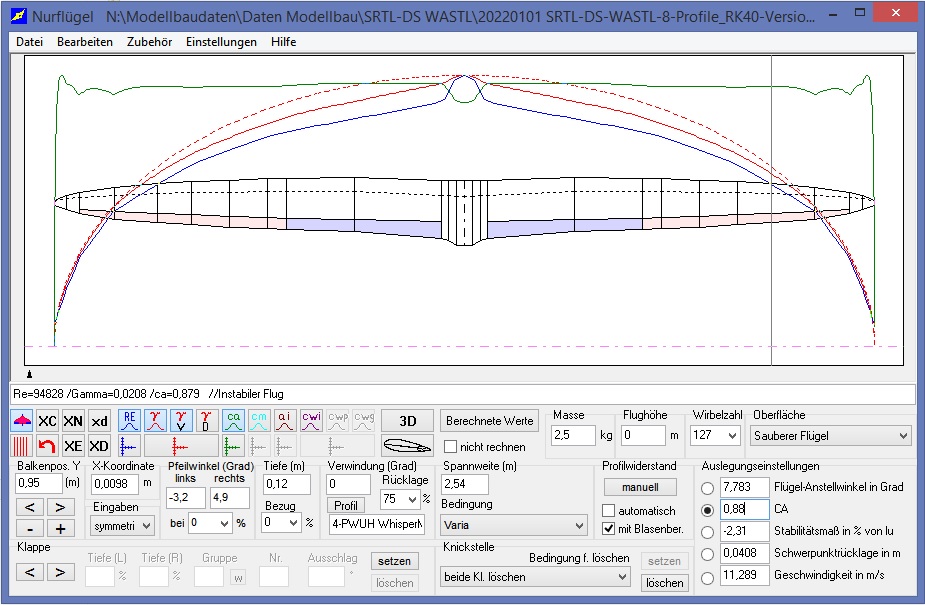Click the red vertical bars icon
This screenshot has height=605, width=925.
click(22, 446)
